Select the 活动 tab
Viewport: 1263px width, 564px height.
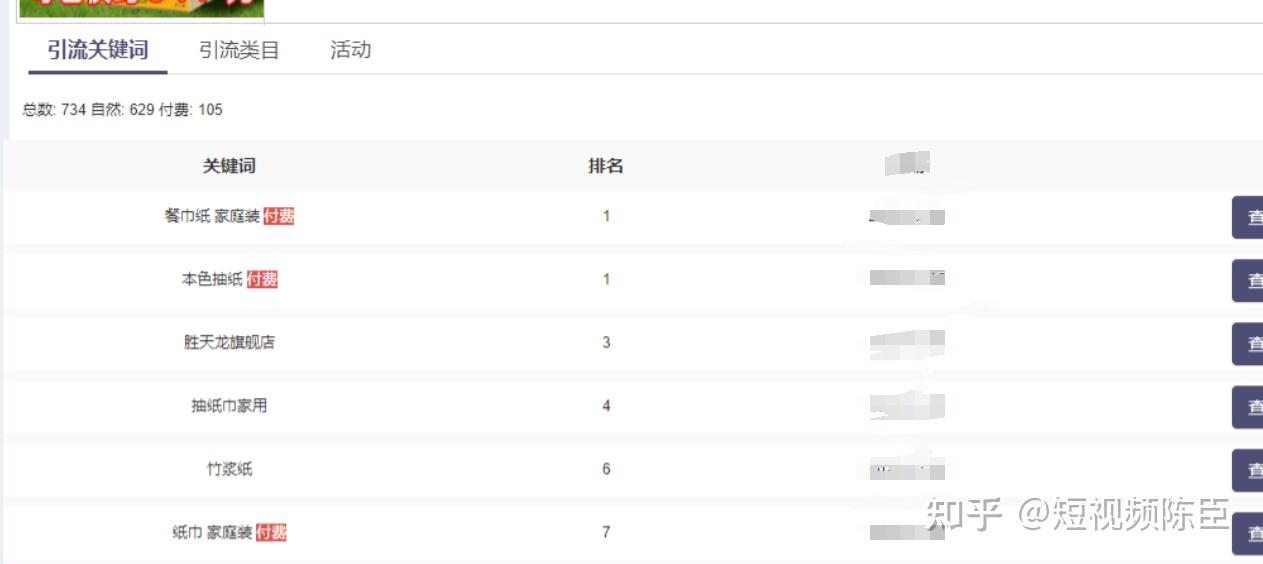351,50
